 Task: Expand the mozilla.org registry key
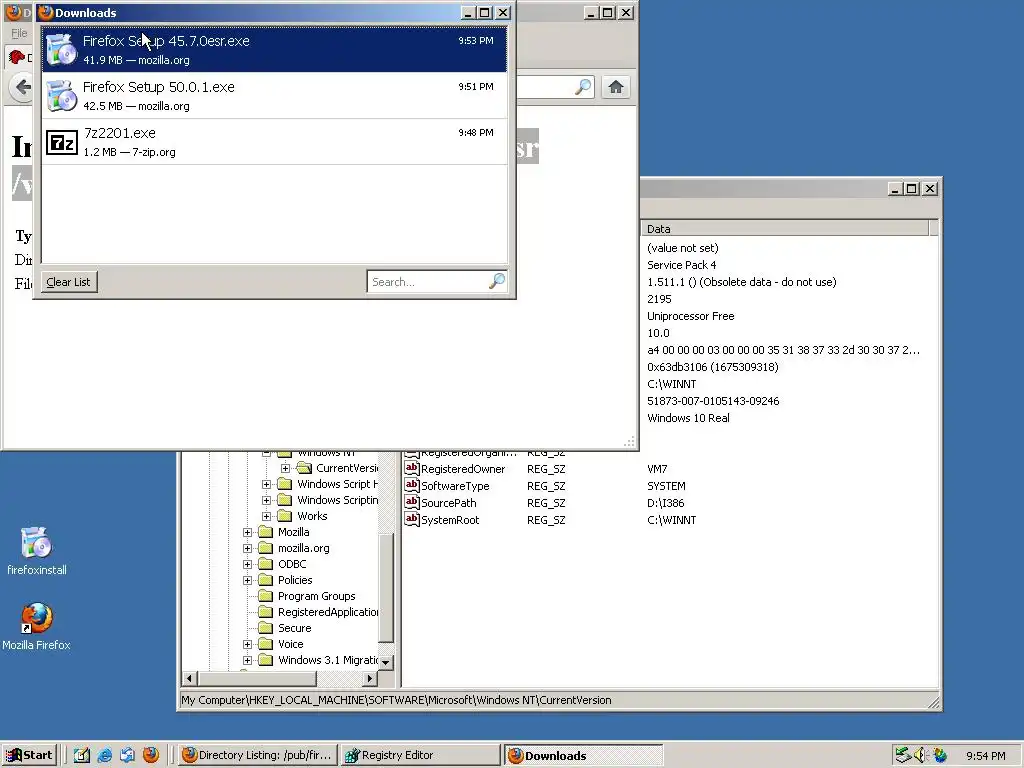pyautogui.click(x=248, y=548)
